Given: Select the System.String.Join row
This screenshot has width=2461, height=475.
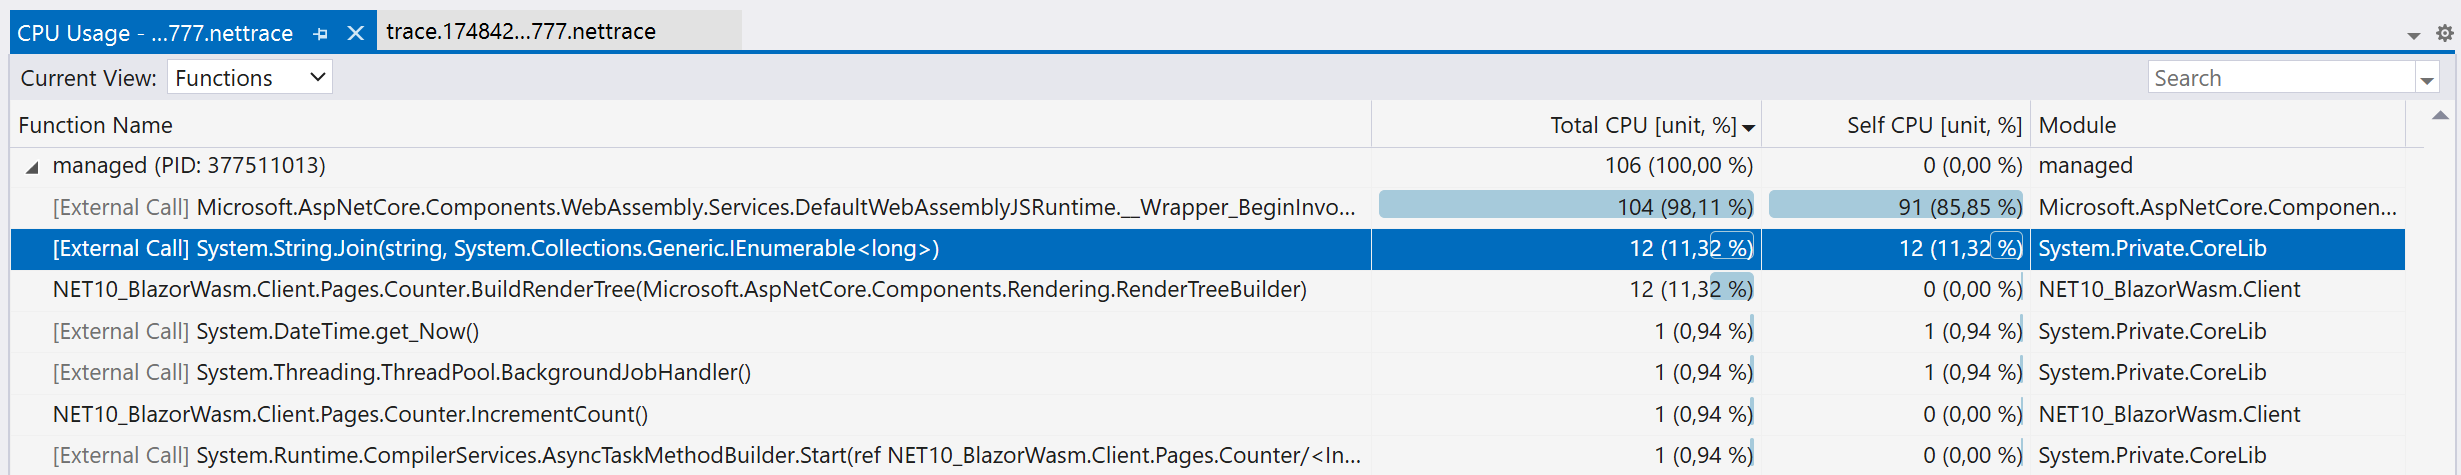Looking at the screenshot, I should [1207, 248].
